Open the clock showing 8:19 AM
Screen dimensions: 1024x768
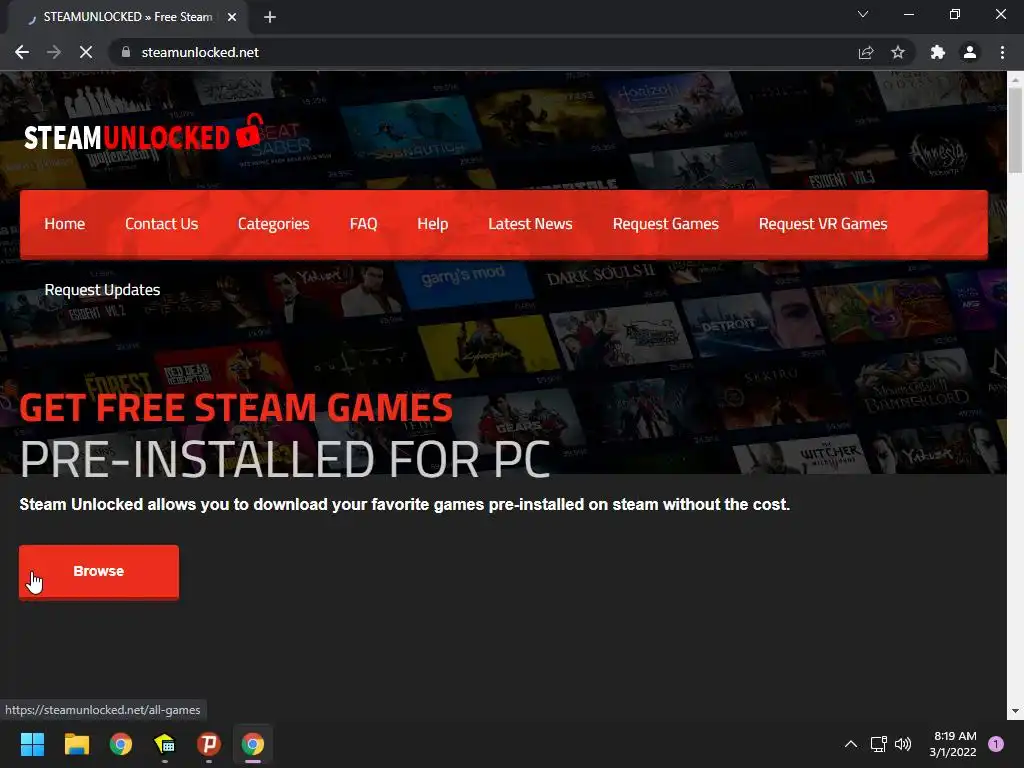(x=953, y=744)
